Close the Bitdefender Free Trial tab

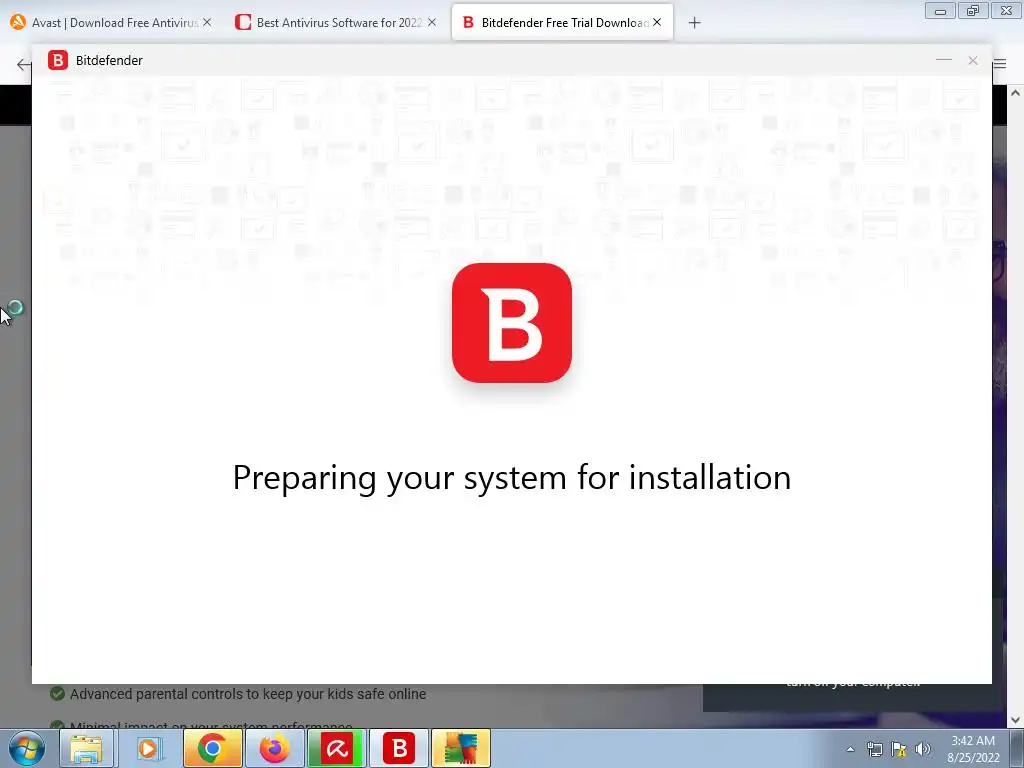[x=657, y=22]
